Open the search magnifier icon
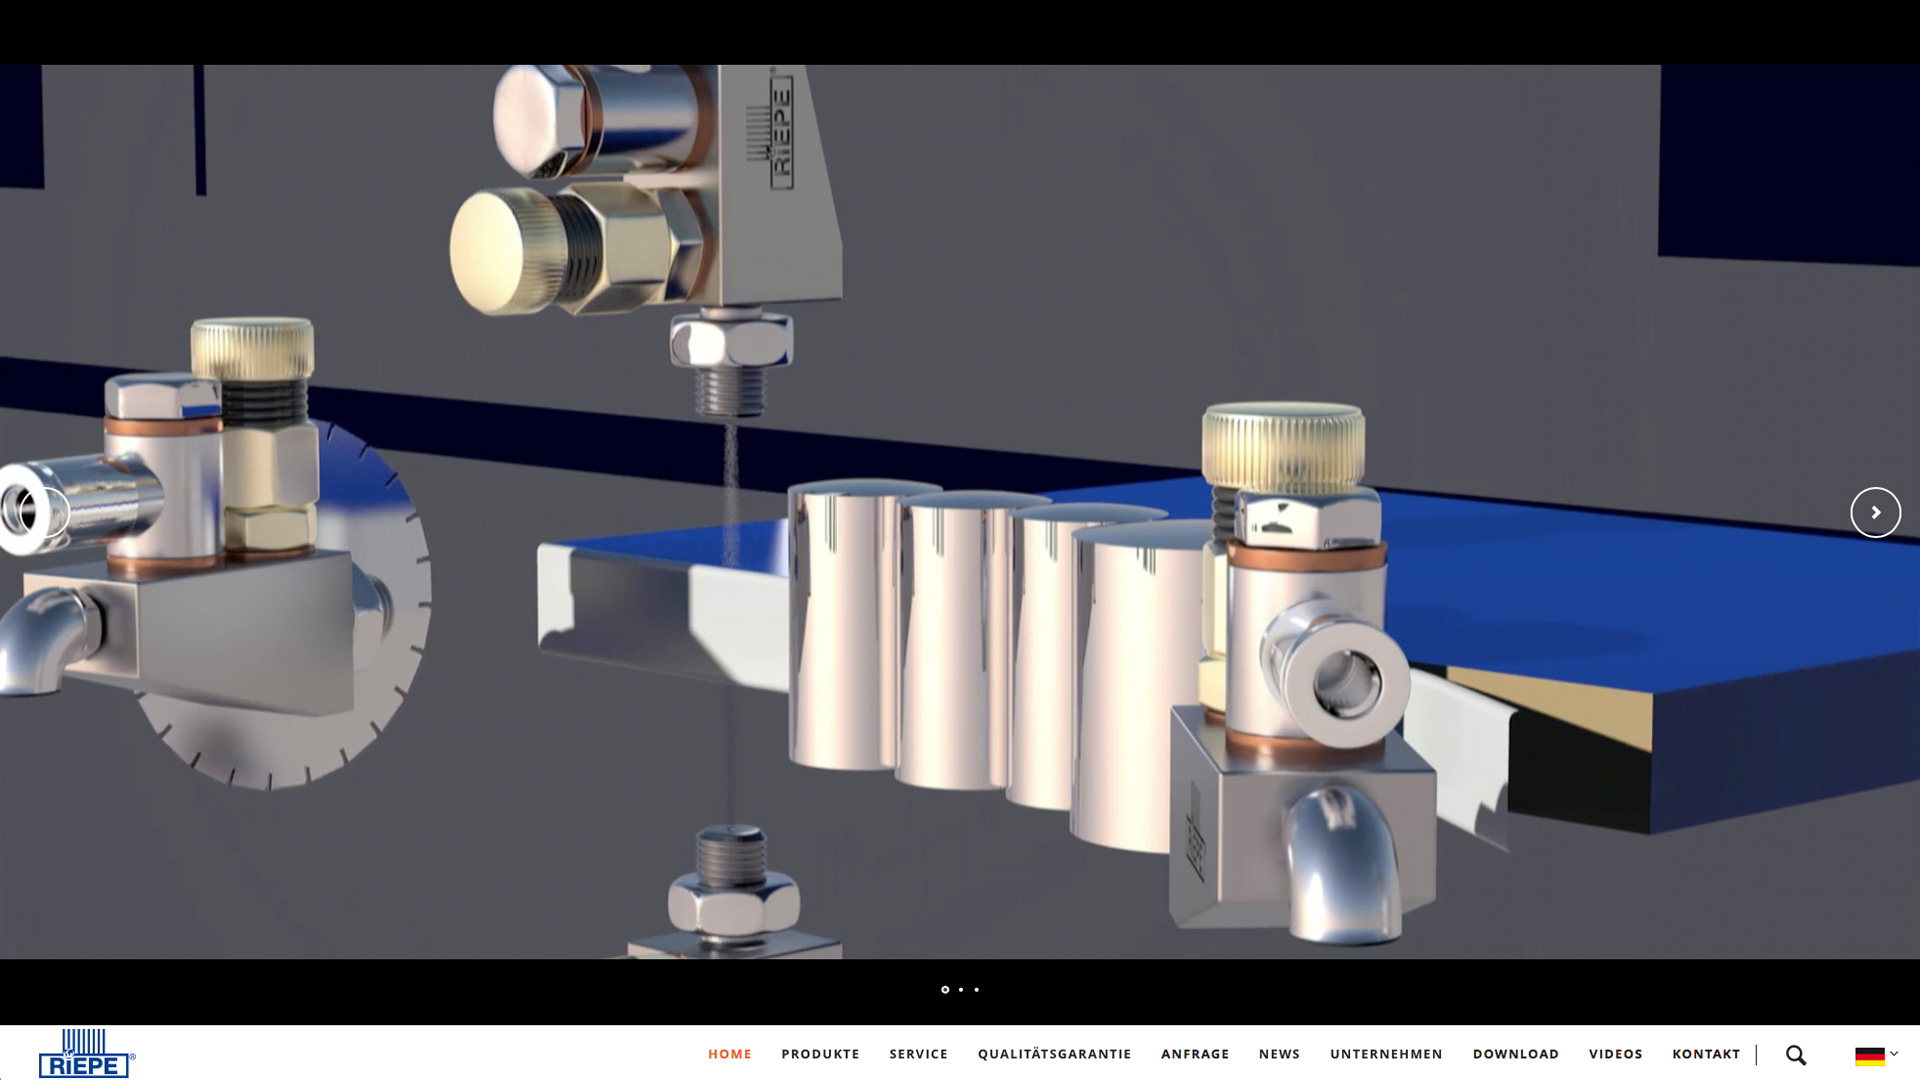This screenshot has width=1920, height=1080. 1796,1055
